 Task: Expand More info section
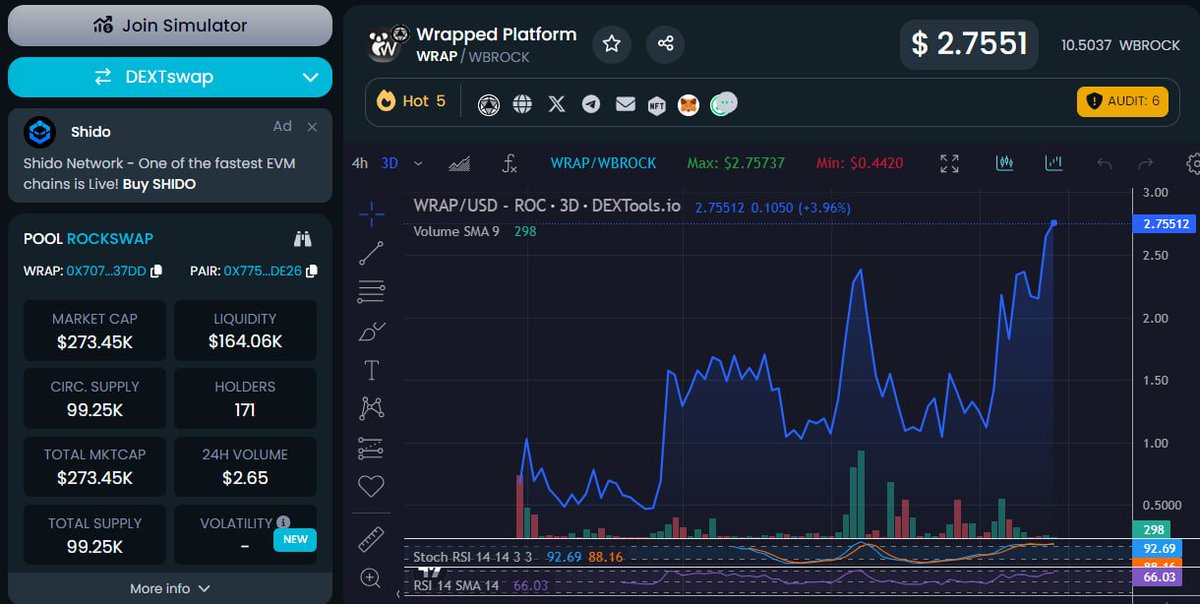[x=170, y=589]
